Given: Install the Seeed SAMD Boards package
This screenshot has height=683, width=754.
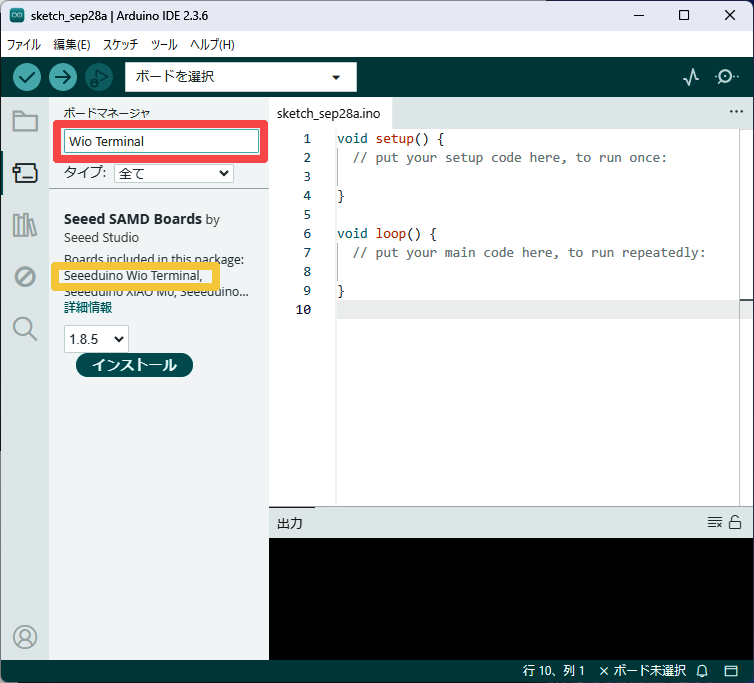Looking at the screenshot, I should coord(134,365).
